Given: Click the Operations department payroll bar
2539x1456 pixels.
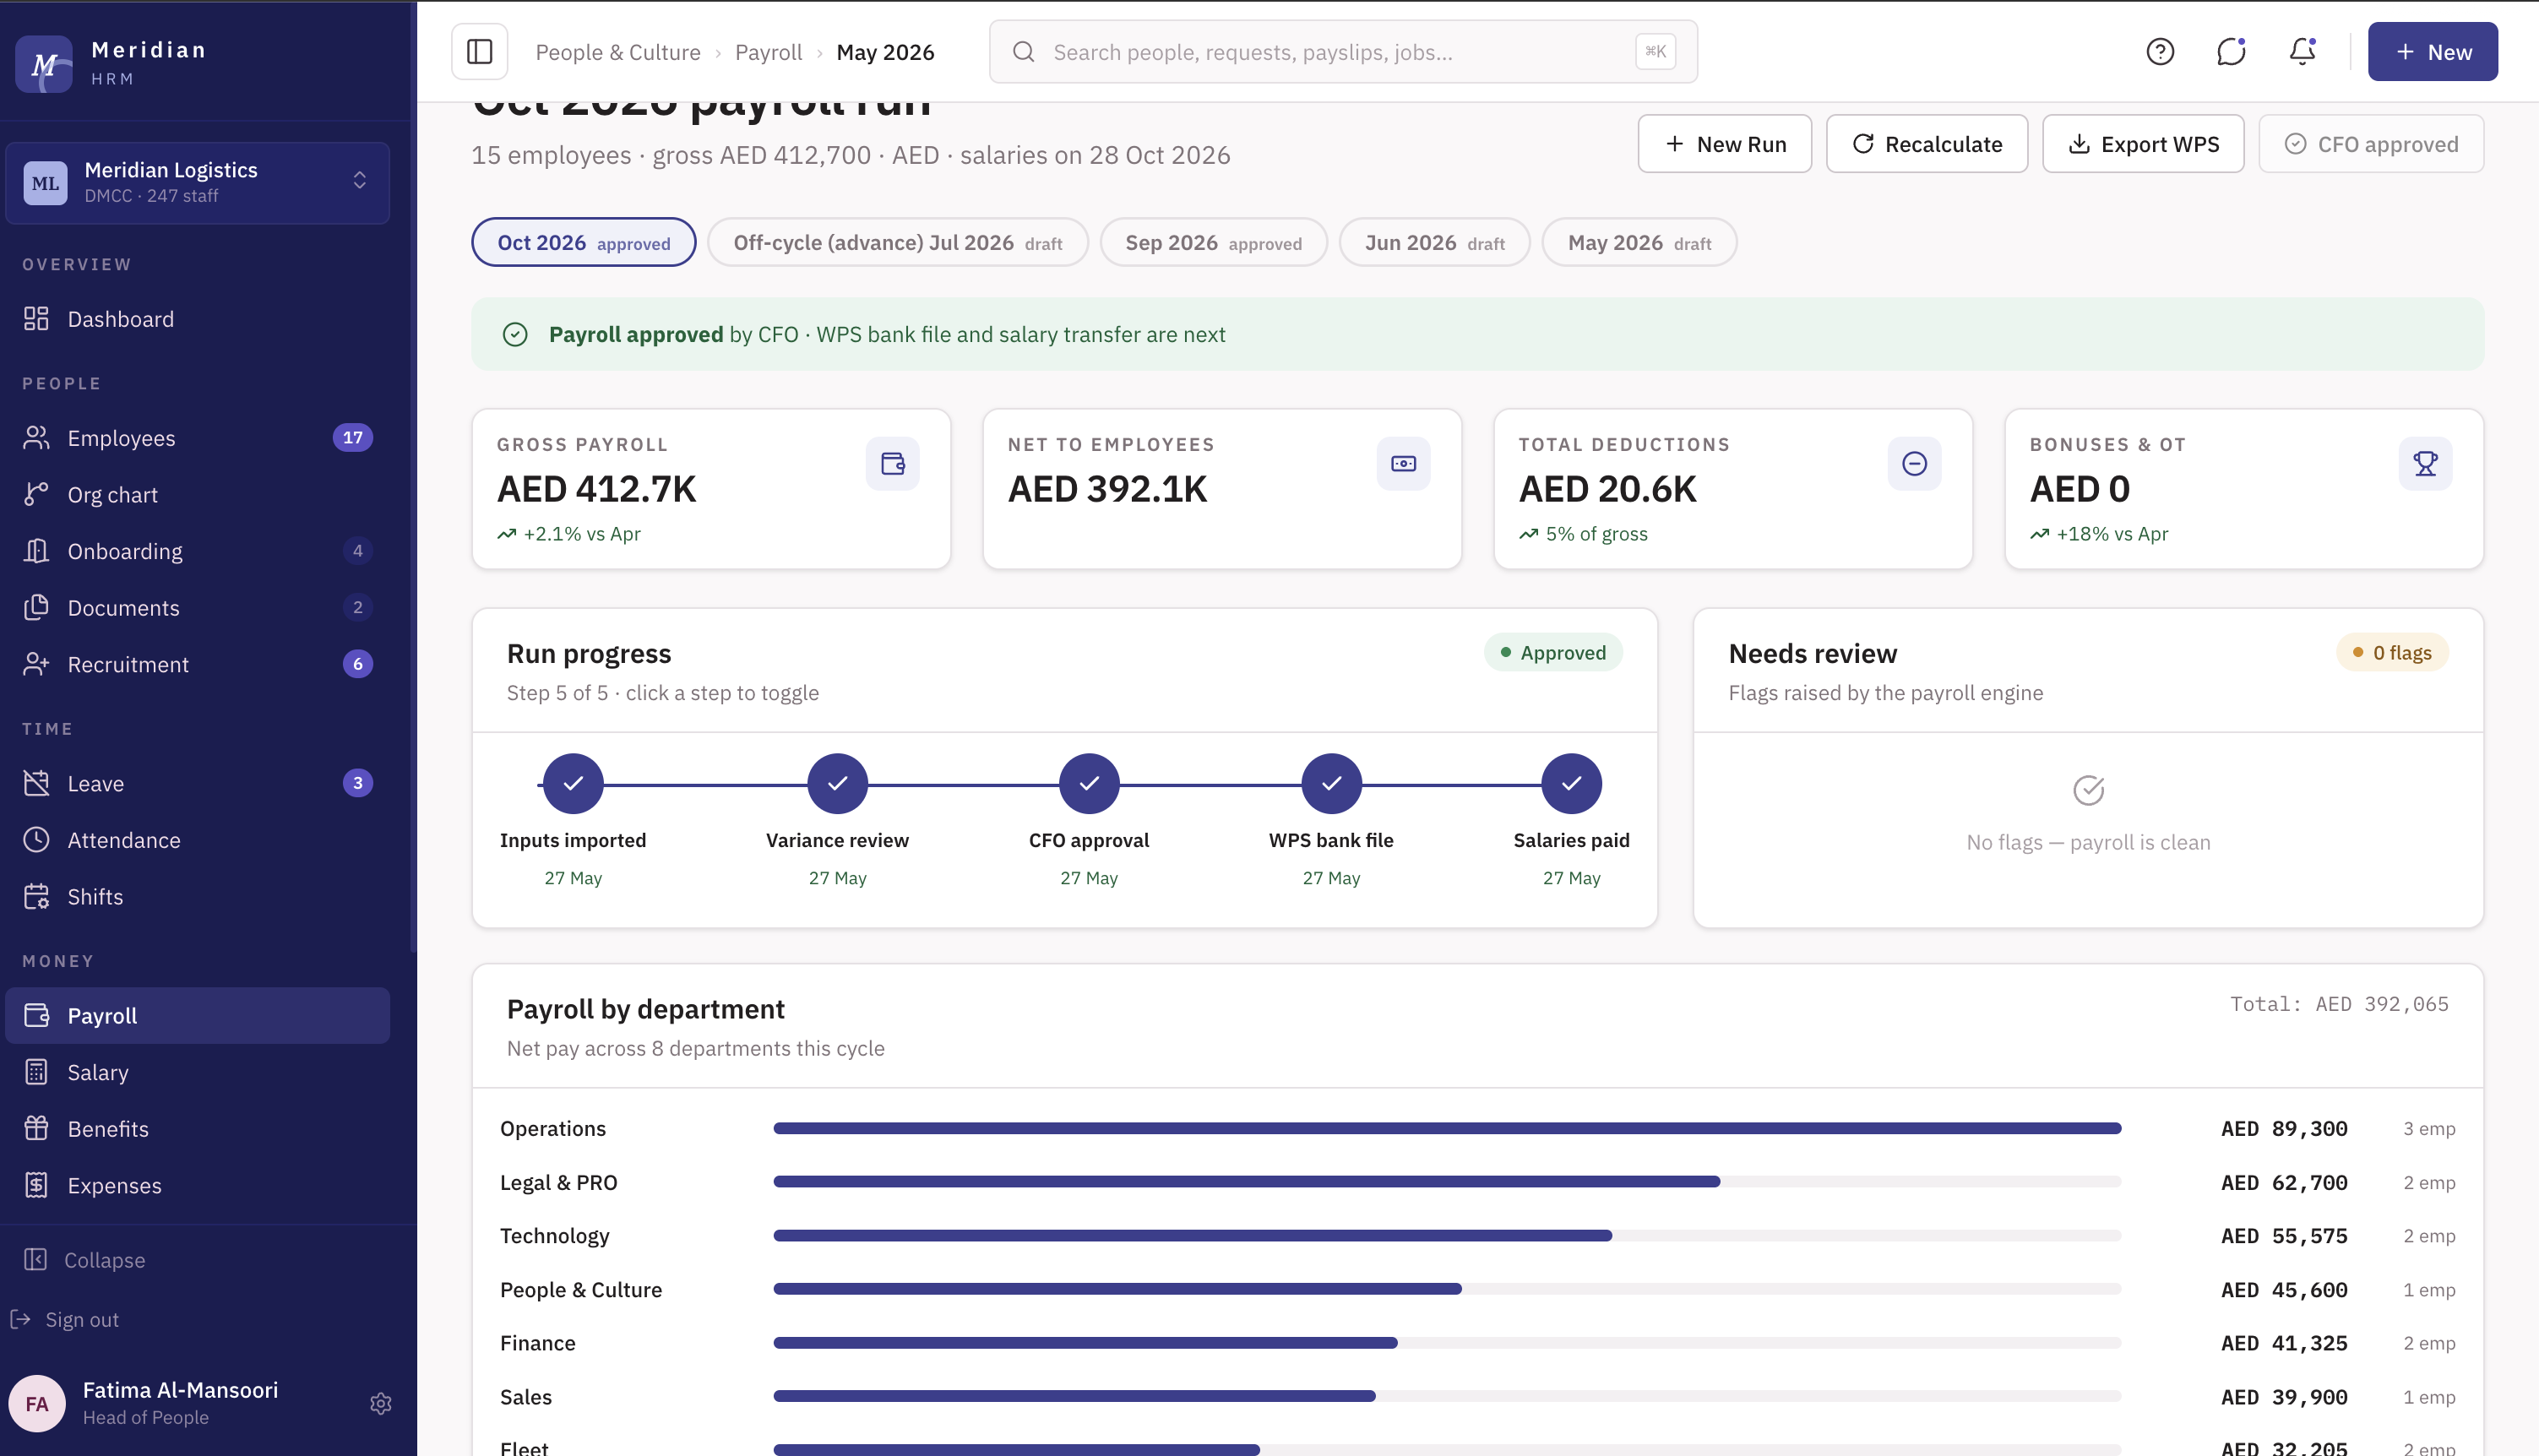Looking at the screenshot, I should (1447, 1128).
